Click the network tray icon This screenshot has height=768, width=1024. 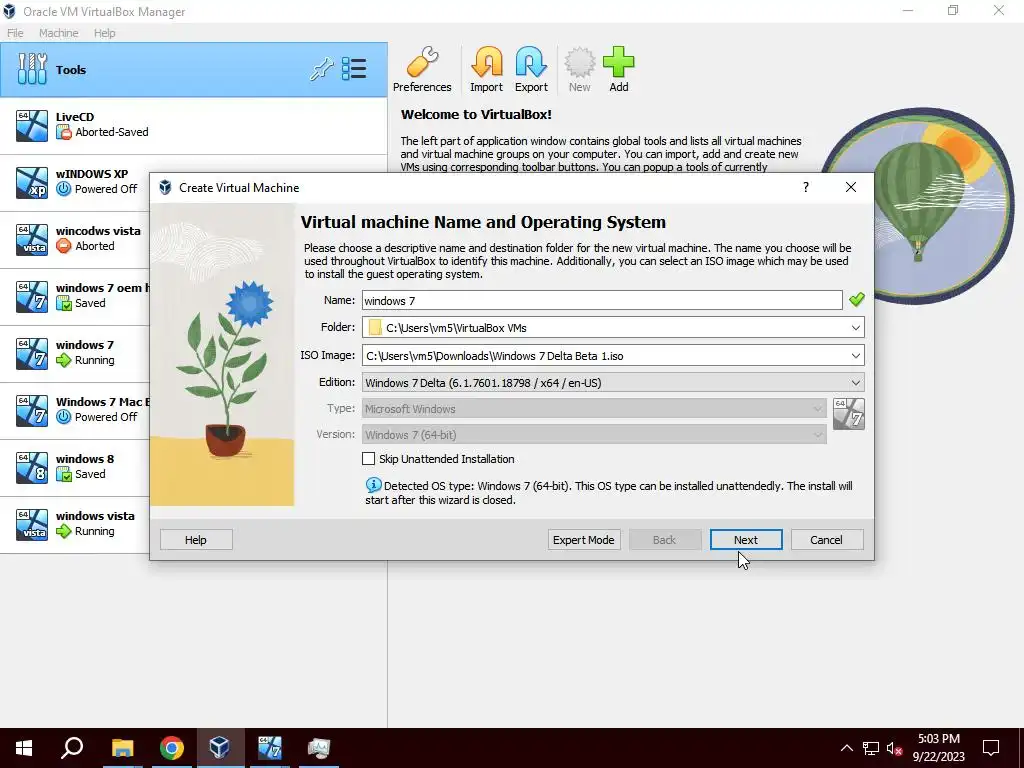coord(871,748)
